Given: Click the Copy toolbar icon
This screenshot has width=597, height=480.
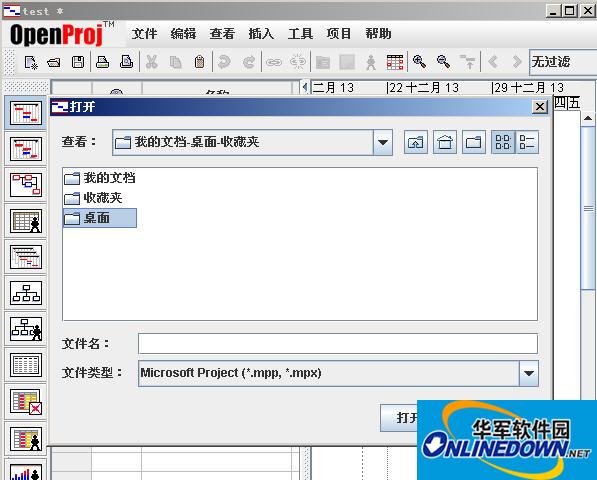Looking at the screenshot, I should coord(176,62).
